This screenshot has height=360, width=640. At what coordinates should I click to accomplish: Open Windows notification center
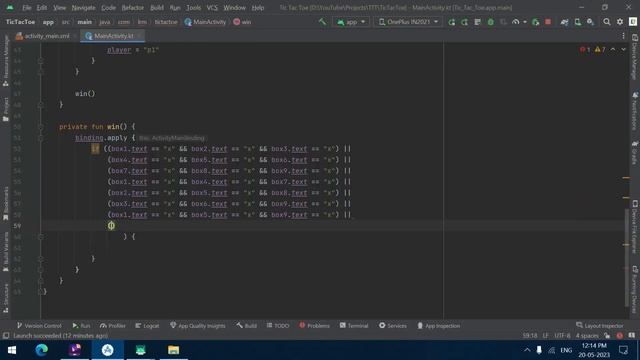pos(623,350)
